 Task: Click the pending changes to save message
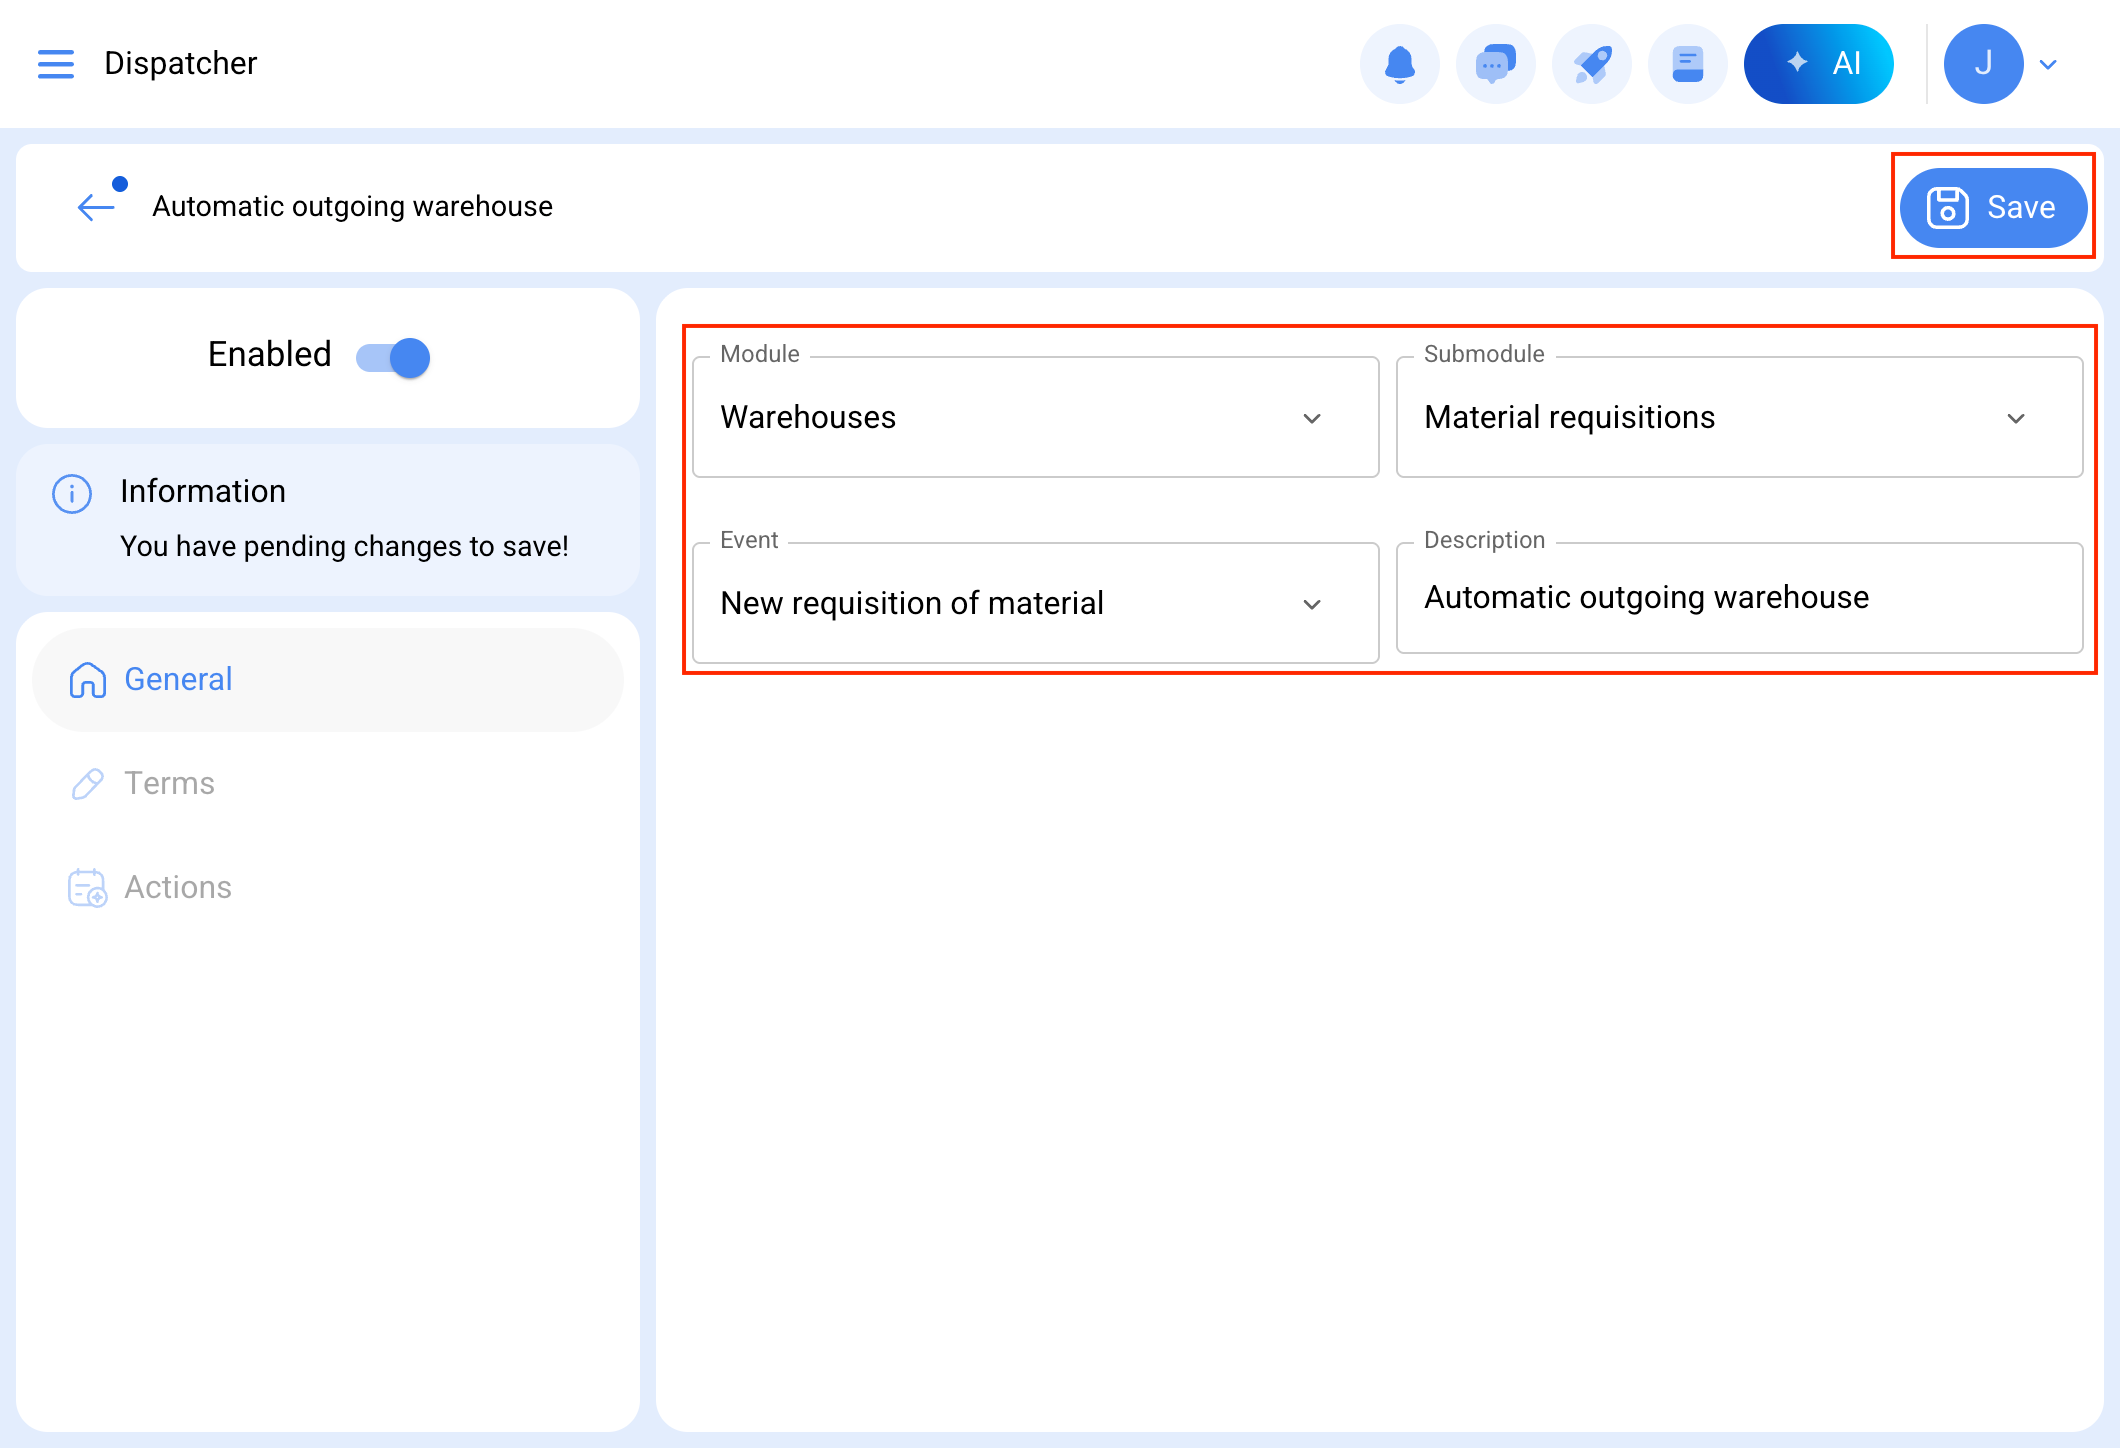(x=344, y=546)
